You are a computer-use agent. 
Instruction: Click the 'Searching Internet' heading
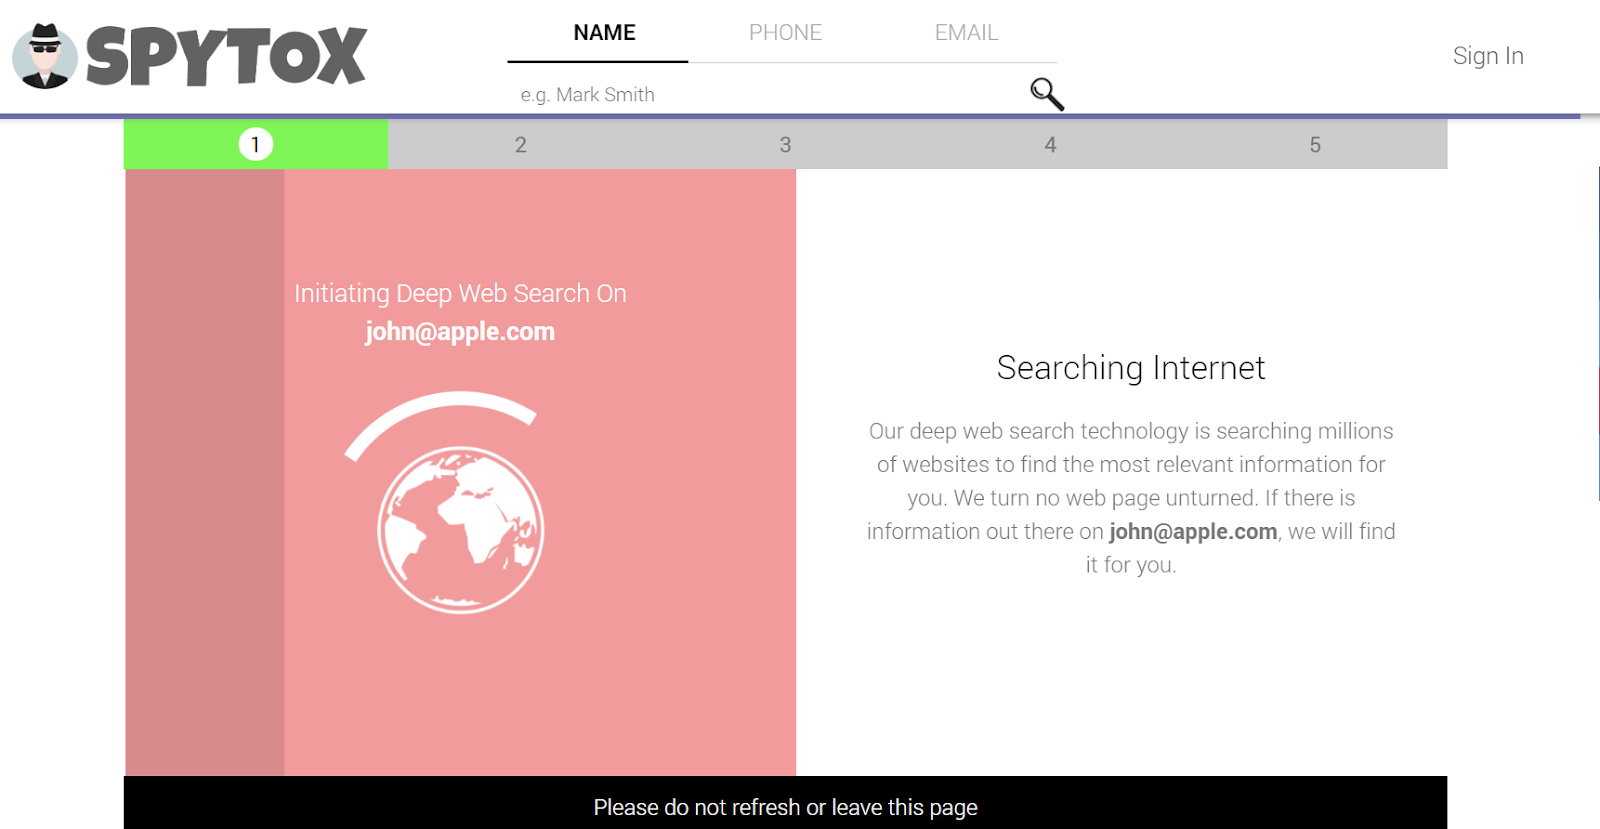click(1131, 368)
